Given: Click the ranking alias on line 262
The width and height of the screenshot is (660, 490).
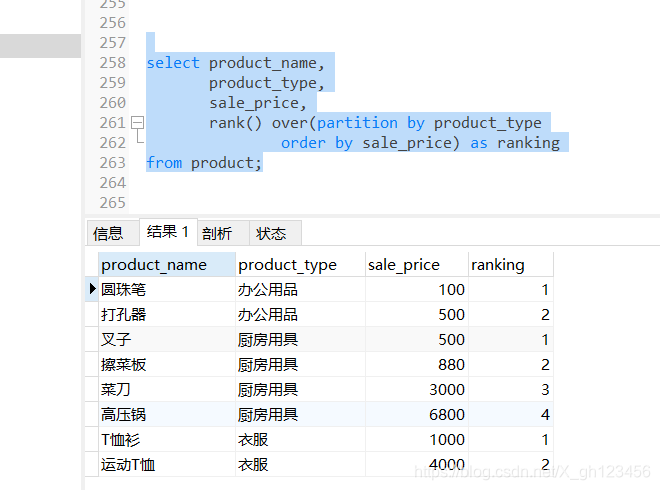Looking at the screenshot, I should (529, 143).
